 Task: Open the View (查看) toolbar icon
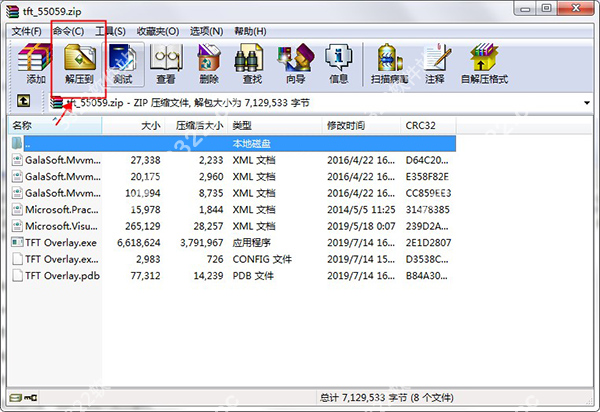(x=166, y=58)
